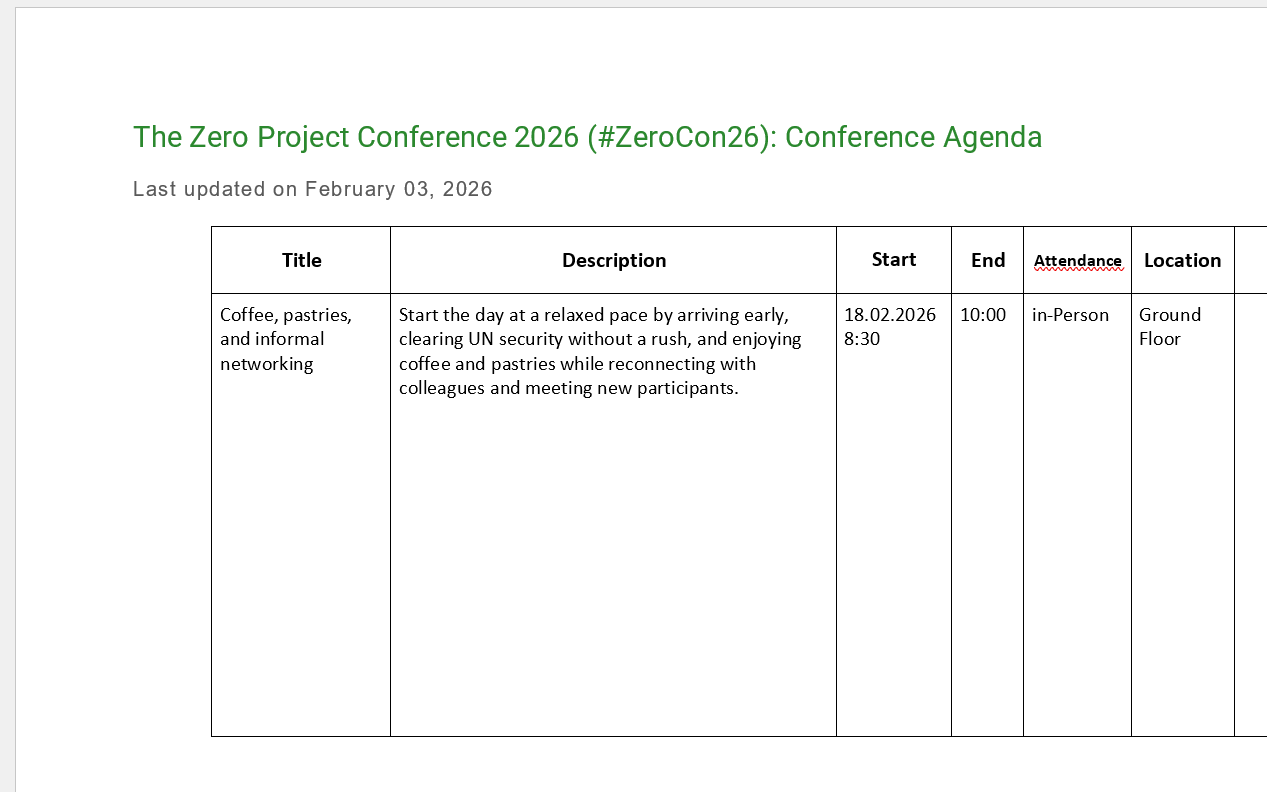Image resolution: width=1267 pixels, height=792 pixels.
Task: Click the empty header cell right of Location
Action: pyautogui.click(x=1251, y=260)
